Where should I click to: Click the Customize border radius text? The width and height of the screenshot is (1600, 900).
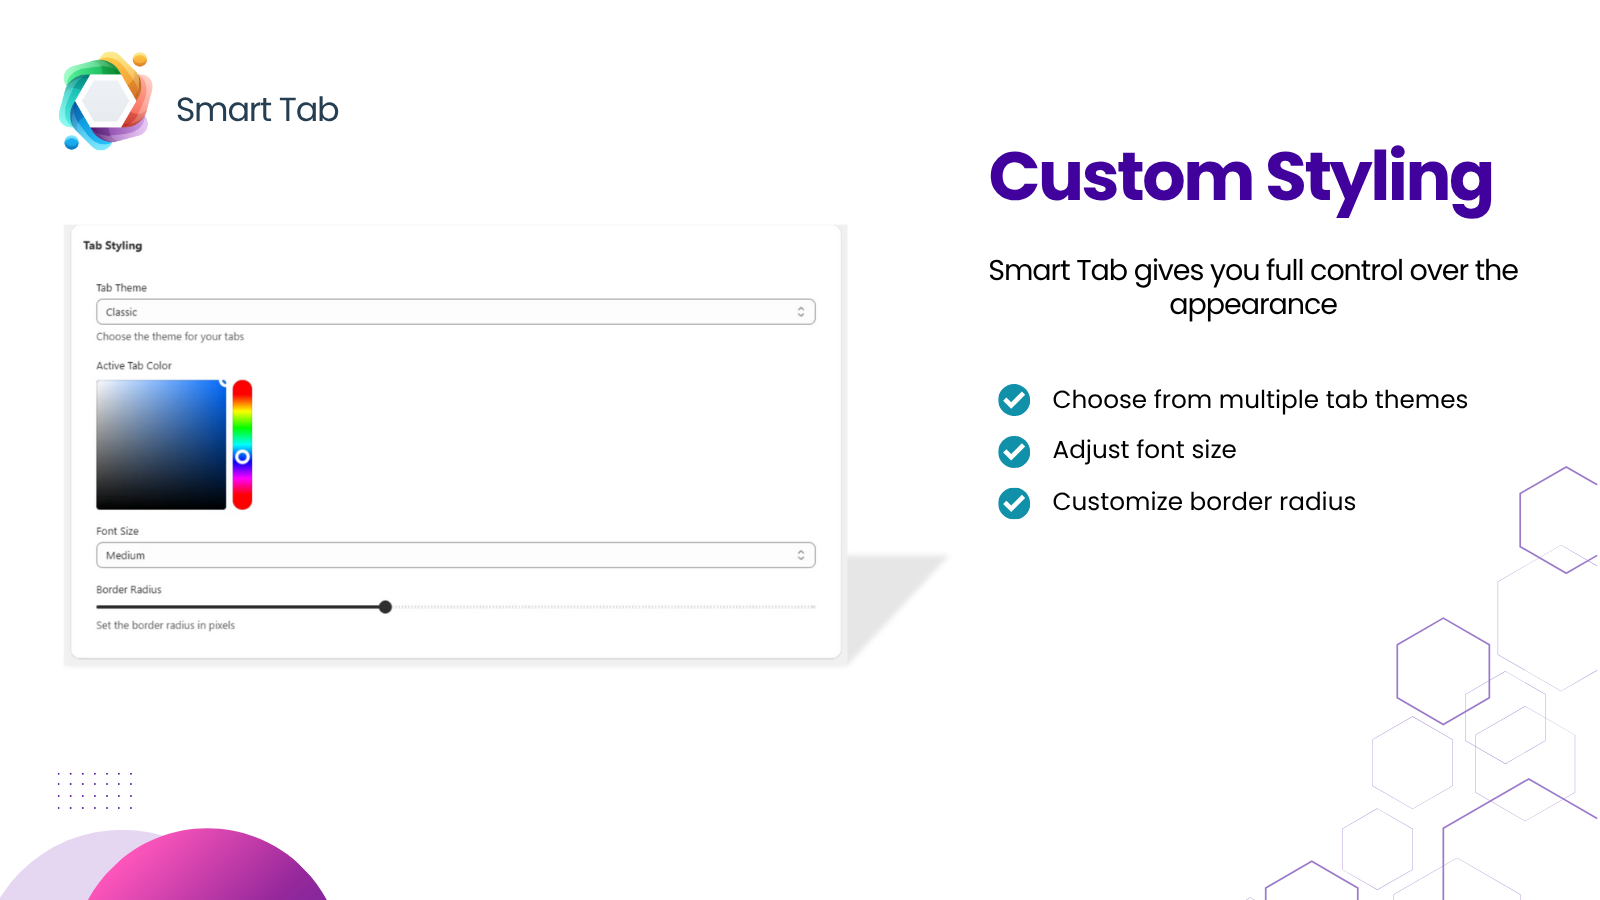click(x=1204, y=502)
